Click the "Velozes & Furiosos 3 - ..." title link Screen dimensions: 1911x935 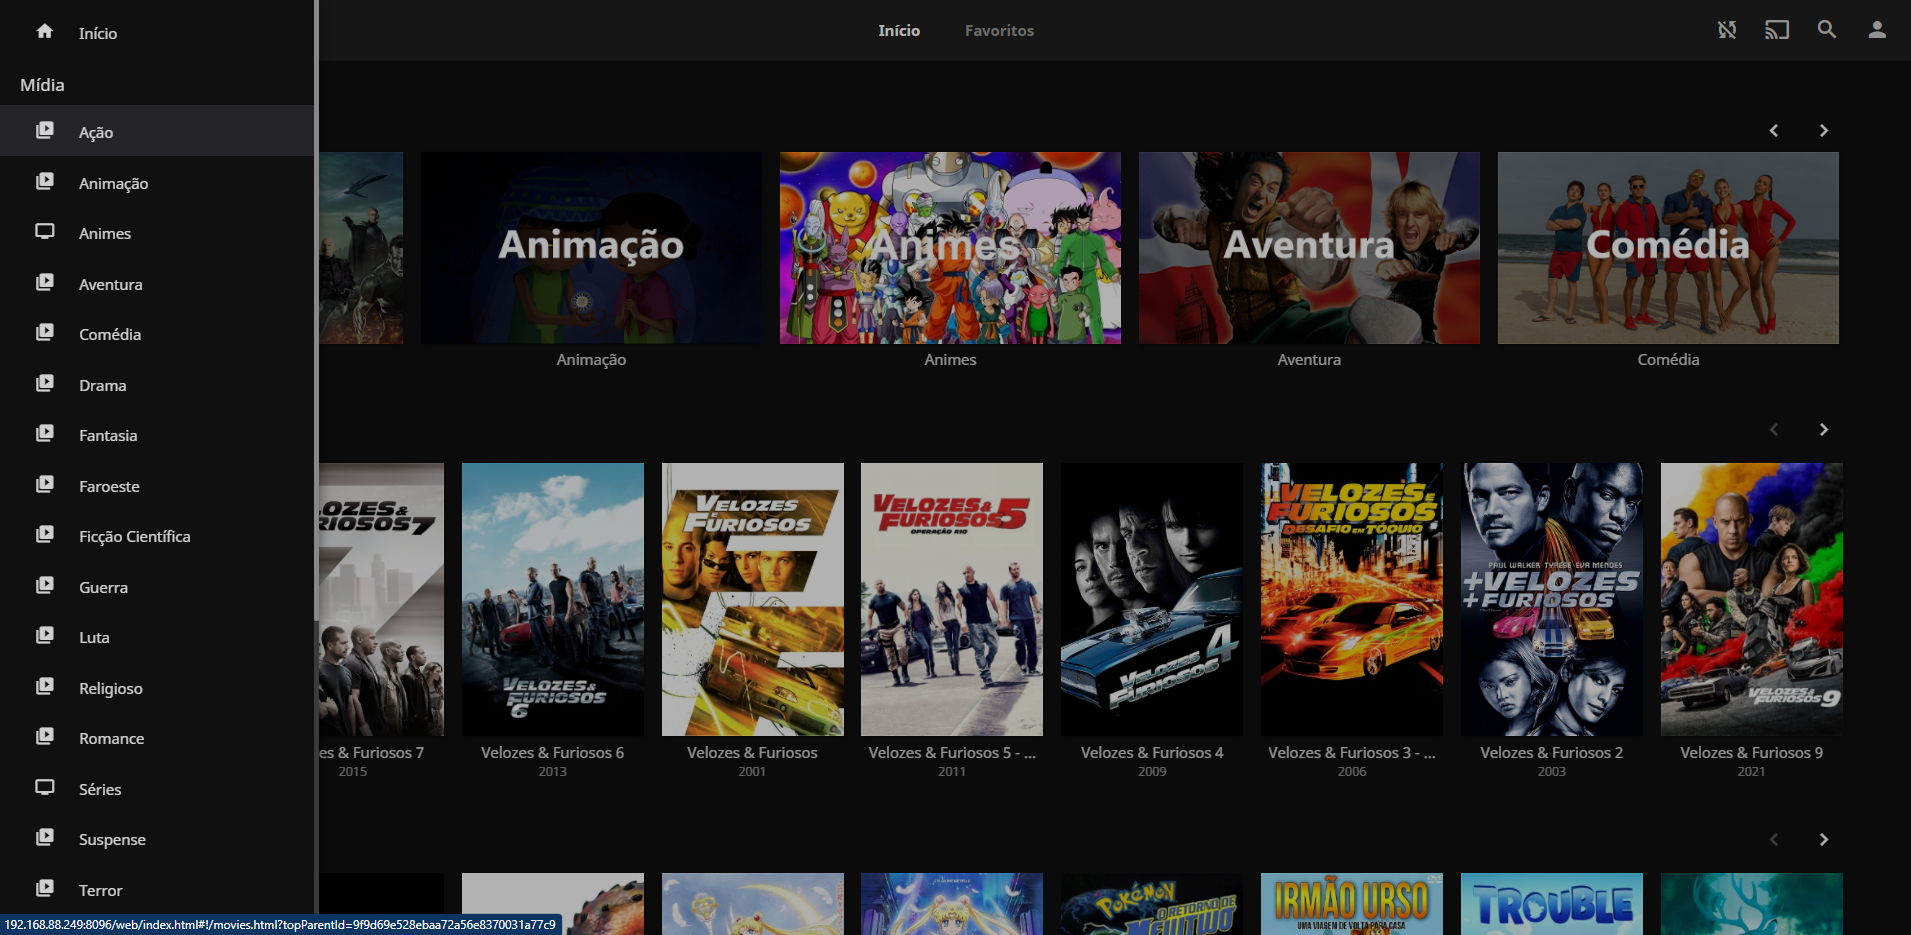[1352, 753]
